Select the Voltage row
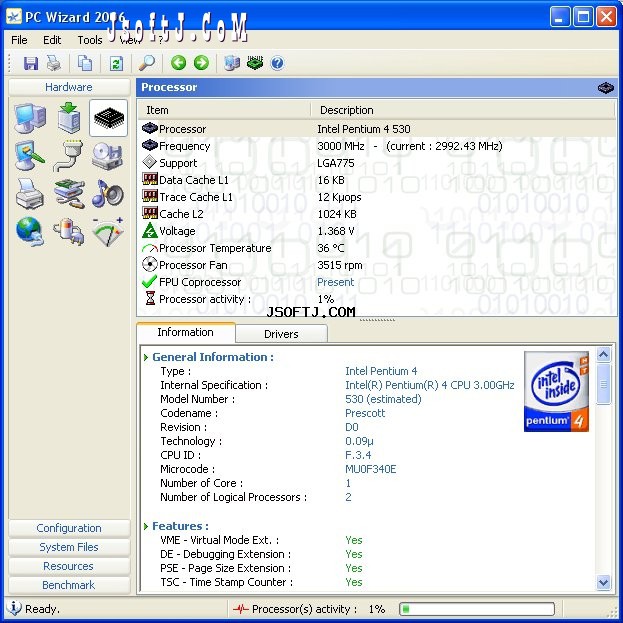Image resolution: width=623 pixels, height=623 pixels. 377,231
